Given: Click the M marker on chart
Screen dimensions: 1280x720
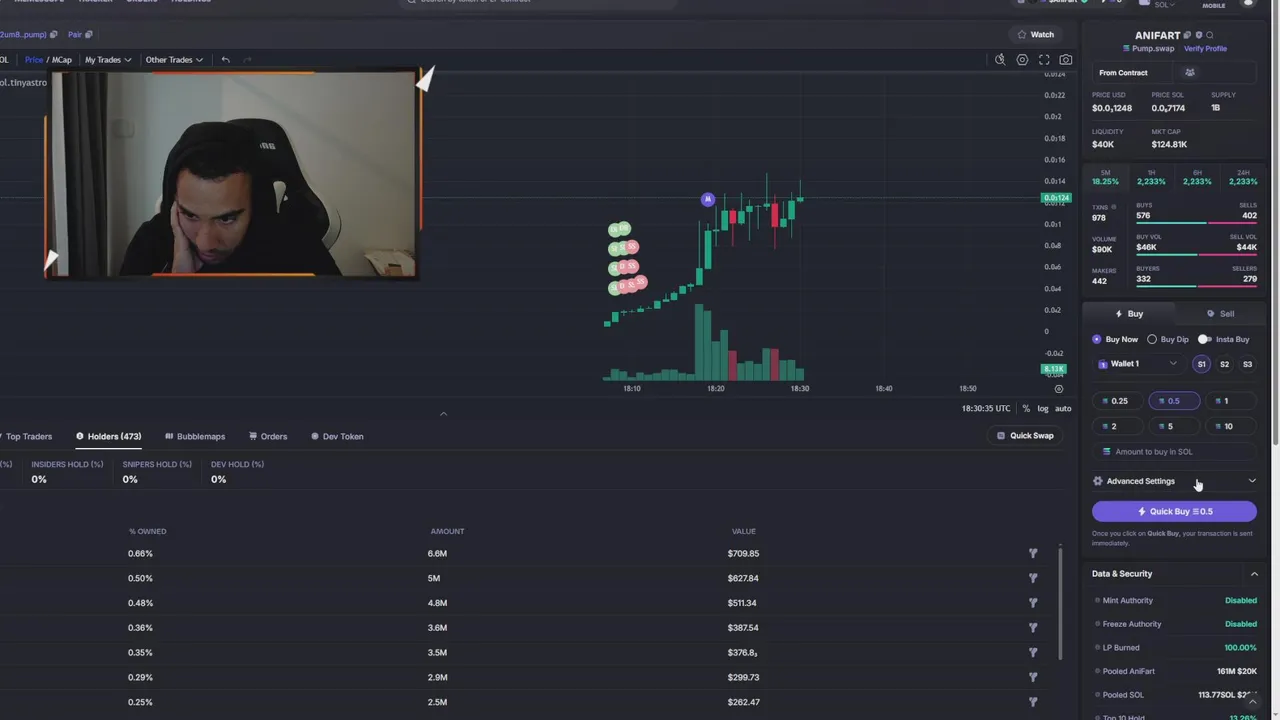Looking at the screenshot, I should pos(708,200).
